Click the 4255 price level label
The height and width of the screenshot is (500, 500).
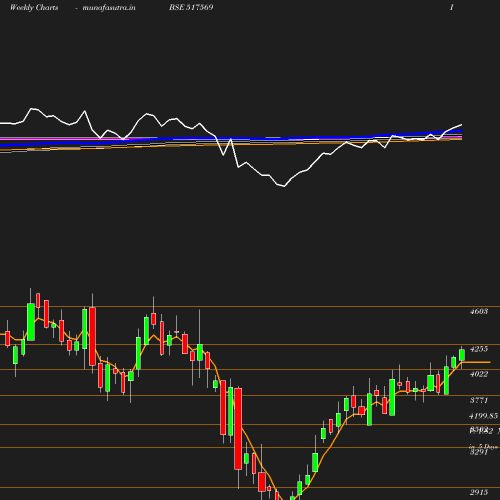(x=479, y=349)
